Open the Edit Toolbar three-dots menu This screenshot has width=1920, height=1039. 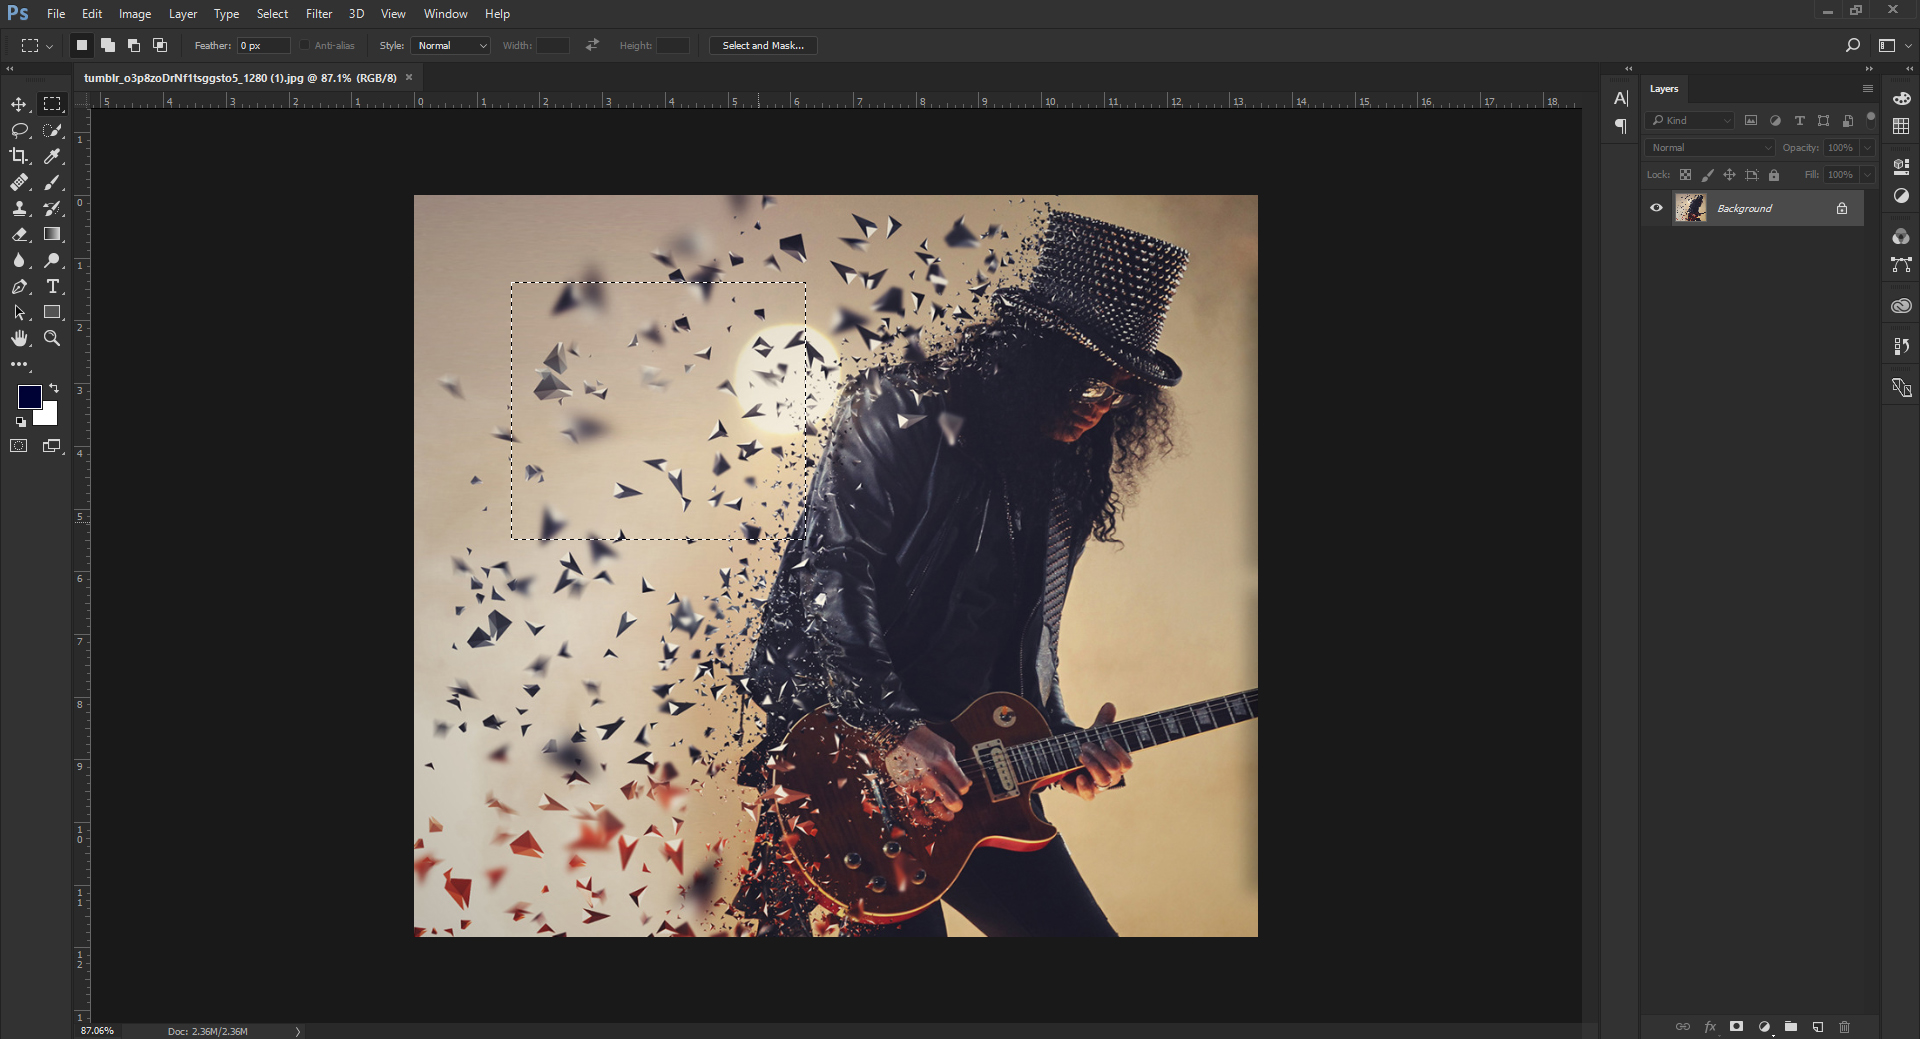pyautogui.click(x=19, y=364)
